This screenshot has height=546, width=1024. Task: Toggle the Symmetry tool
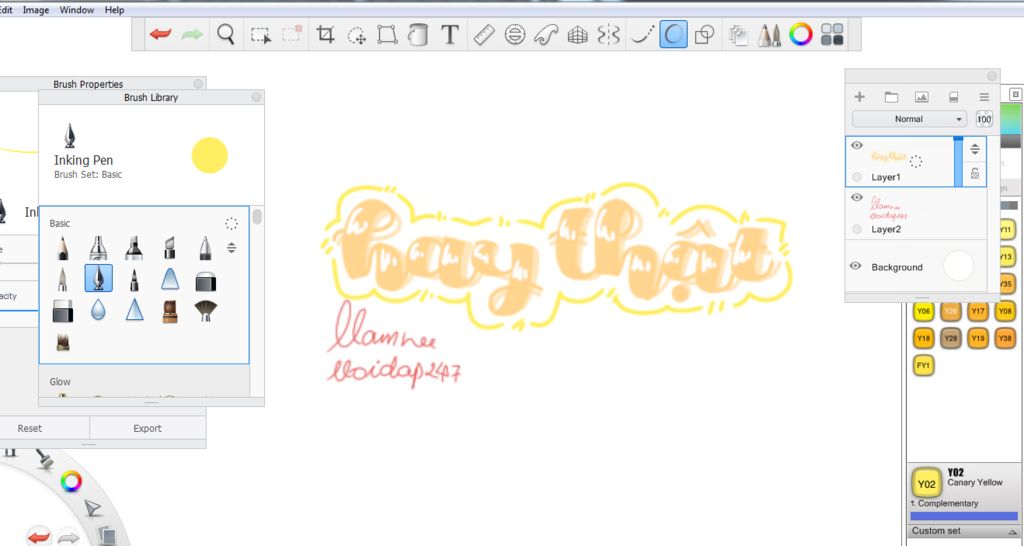608,34
